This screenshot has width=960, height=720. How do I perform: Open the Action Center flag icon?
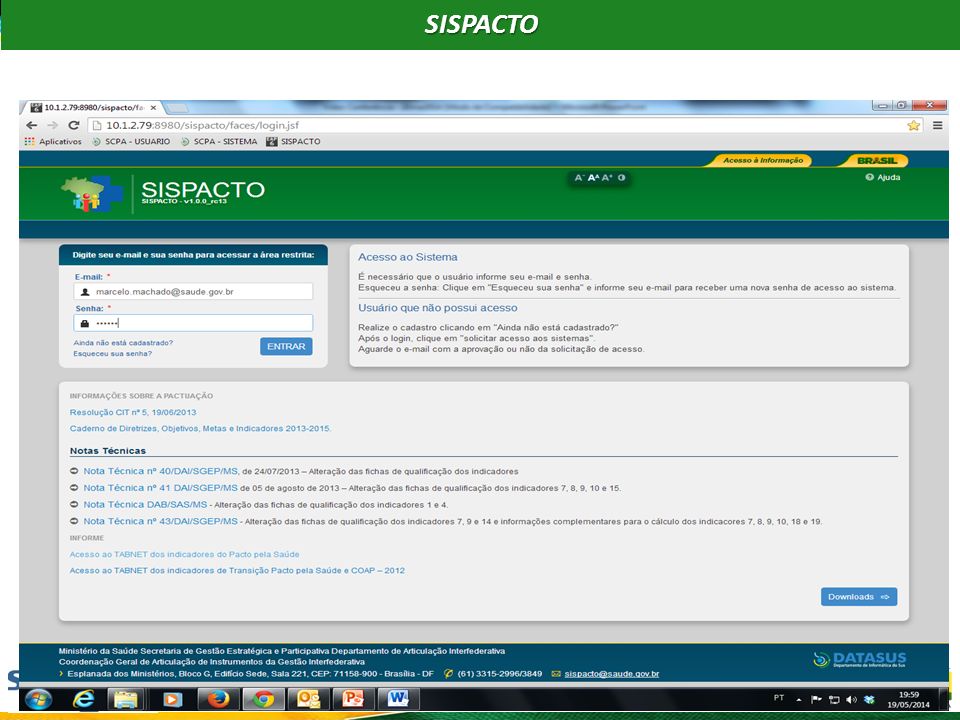tap(816, 699)
